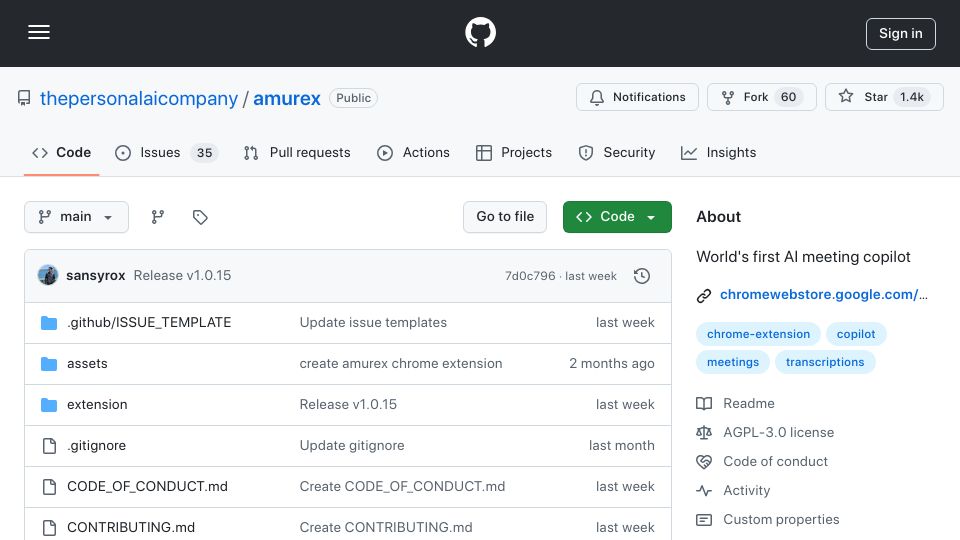
Task: Open latest commit message Release v1.0.15
Action: (x=182, y=276)
